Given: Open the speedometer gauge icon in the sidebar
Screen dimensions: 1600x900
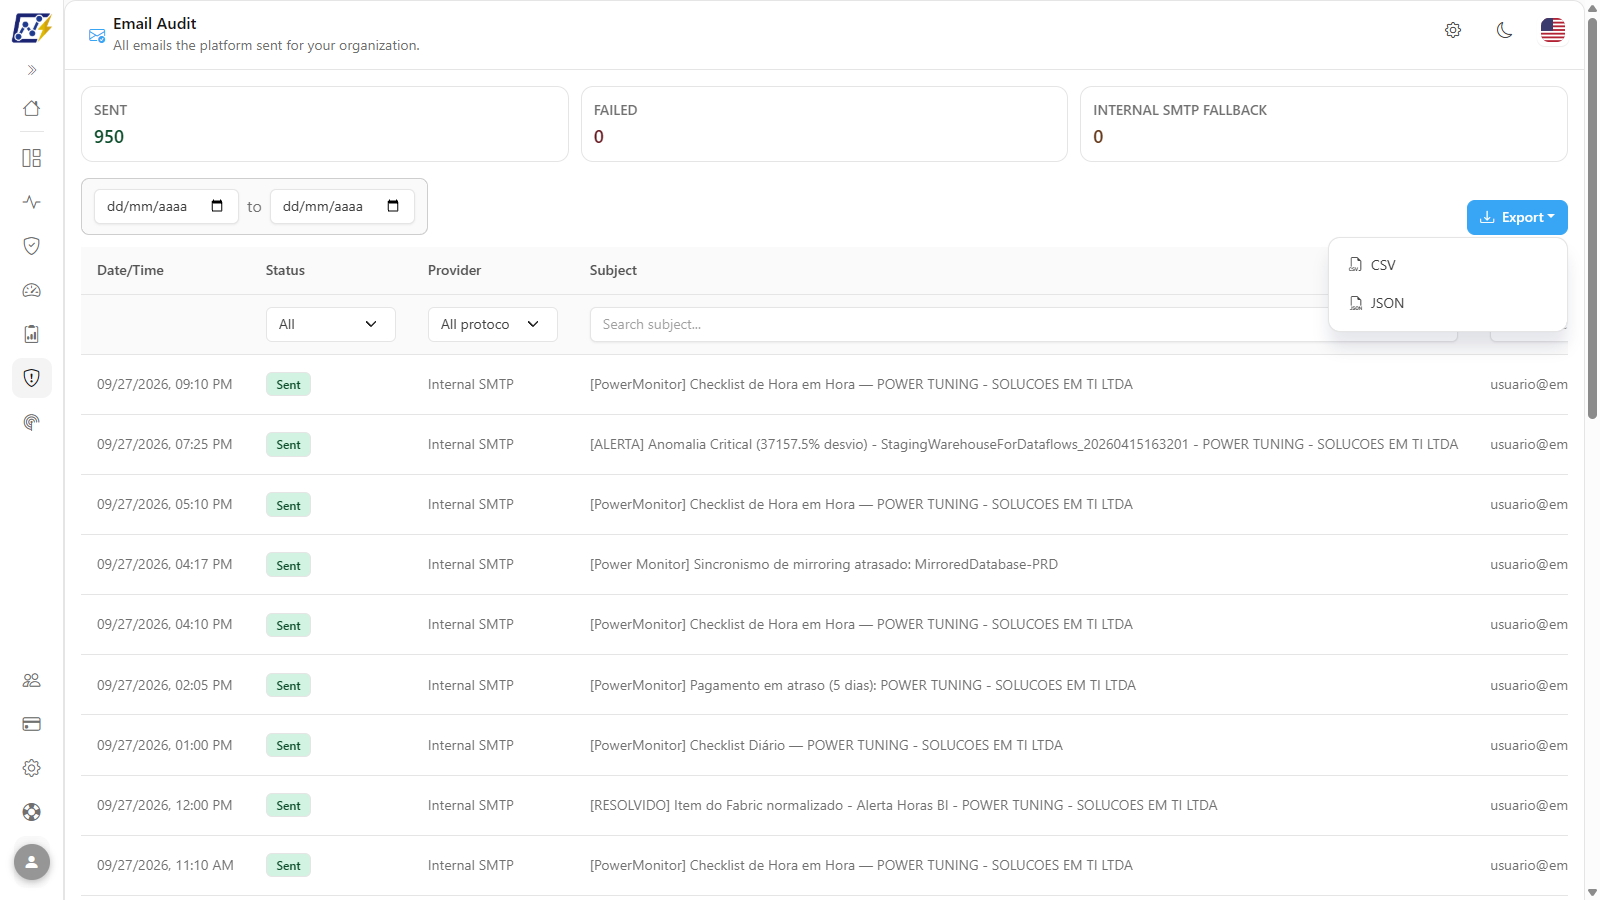Looking at the screenshot, I should point(32,290).
